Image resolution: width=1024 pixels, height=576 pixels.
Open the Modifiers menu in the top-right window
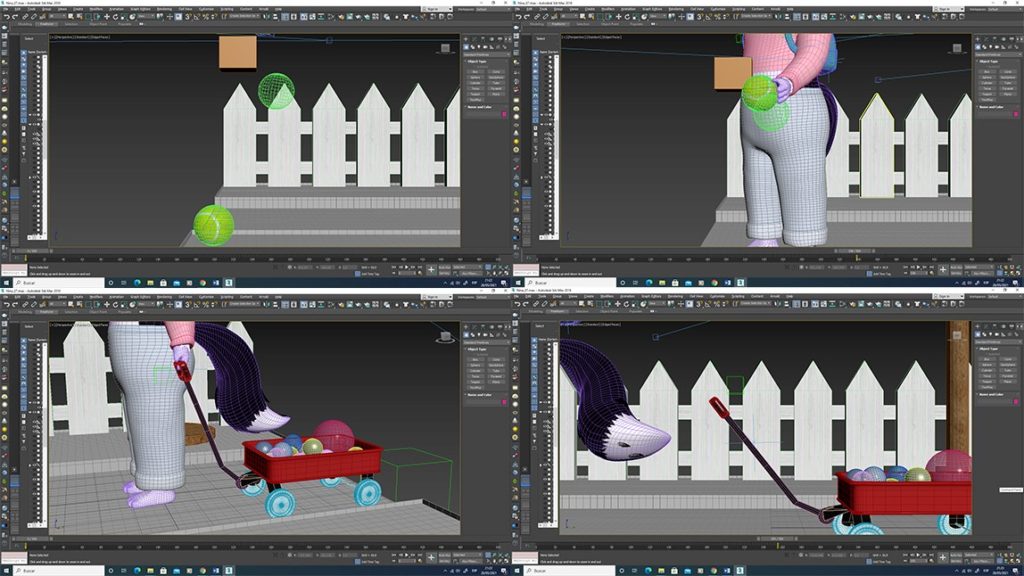(607, 11)
